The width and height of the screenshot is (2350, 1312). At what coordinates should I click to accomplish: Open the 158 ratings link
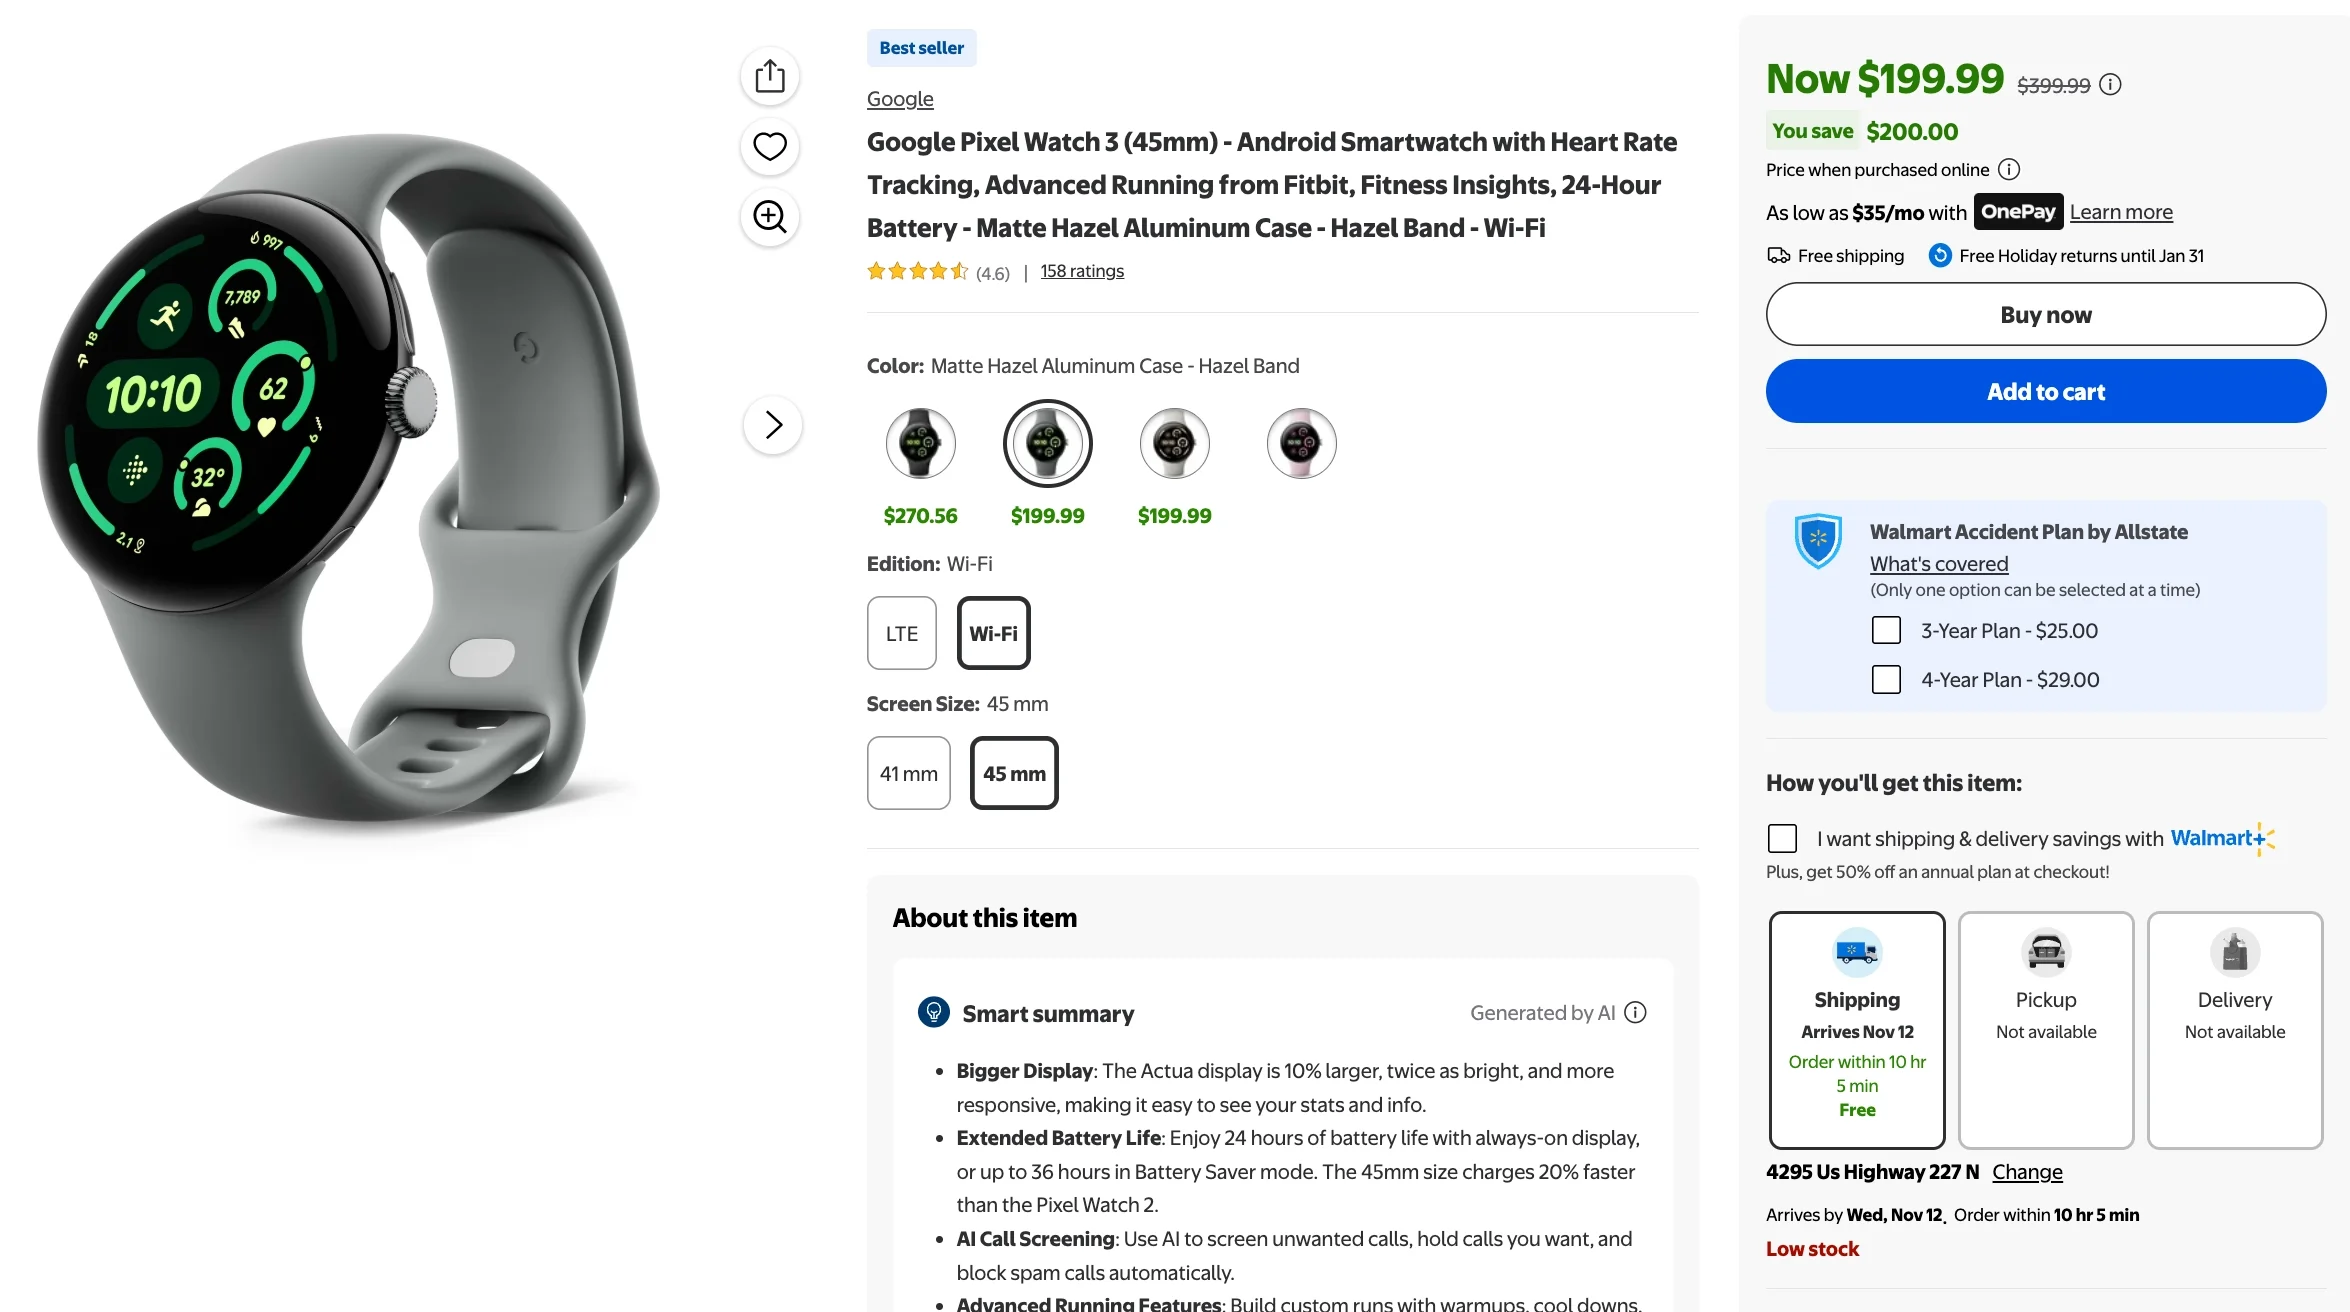tap(1081, 271)
